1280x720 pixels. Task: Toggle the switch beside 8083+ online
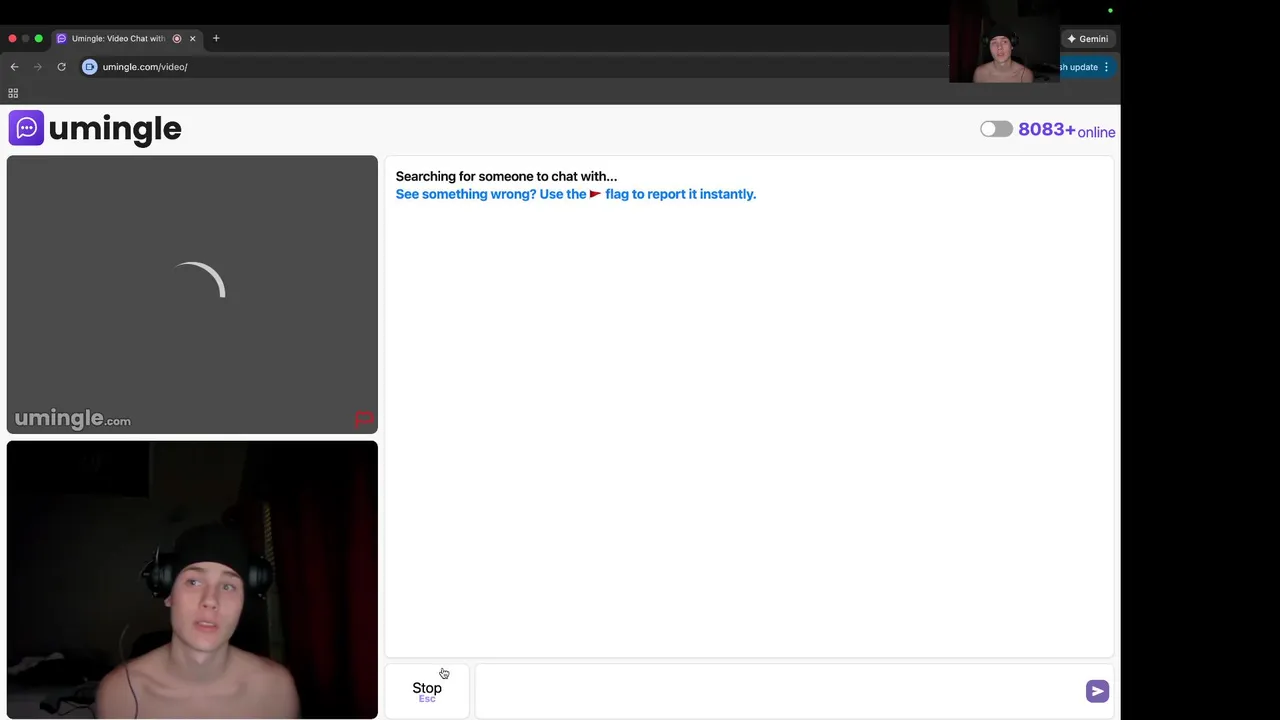[x=996, y=129]
